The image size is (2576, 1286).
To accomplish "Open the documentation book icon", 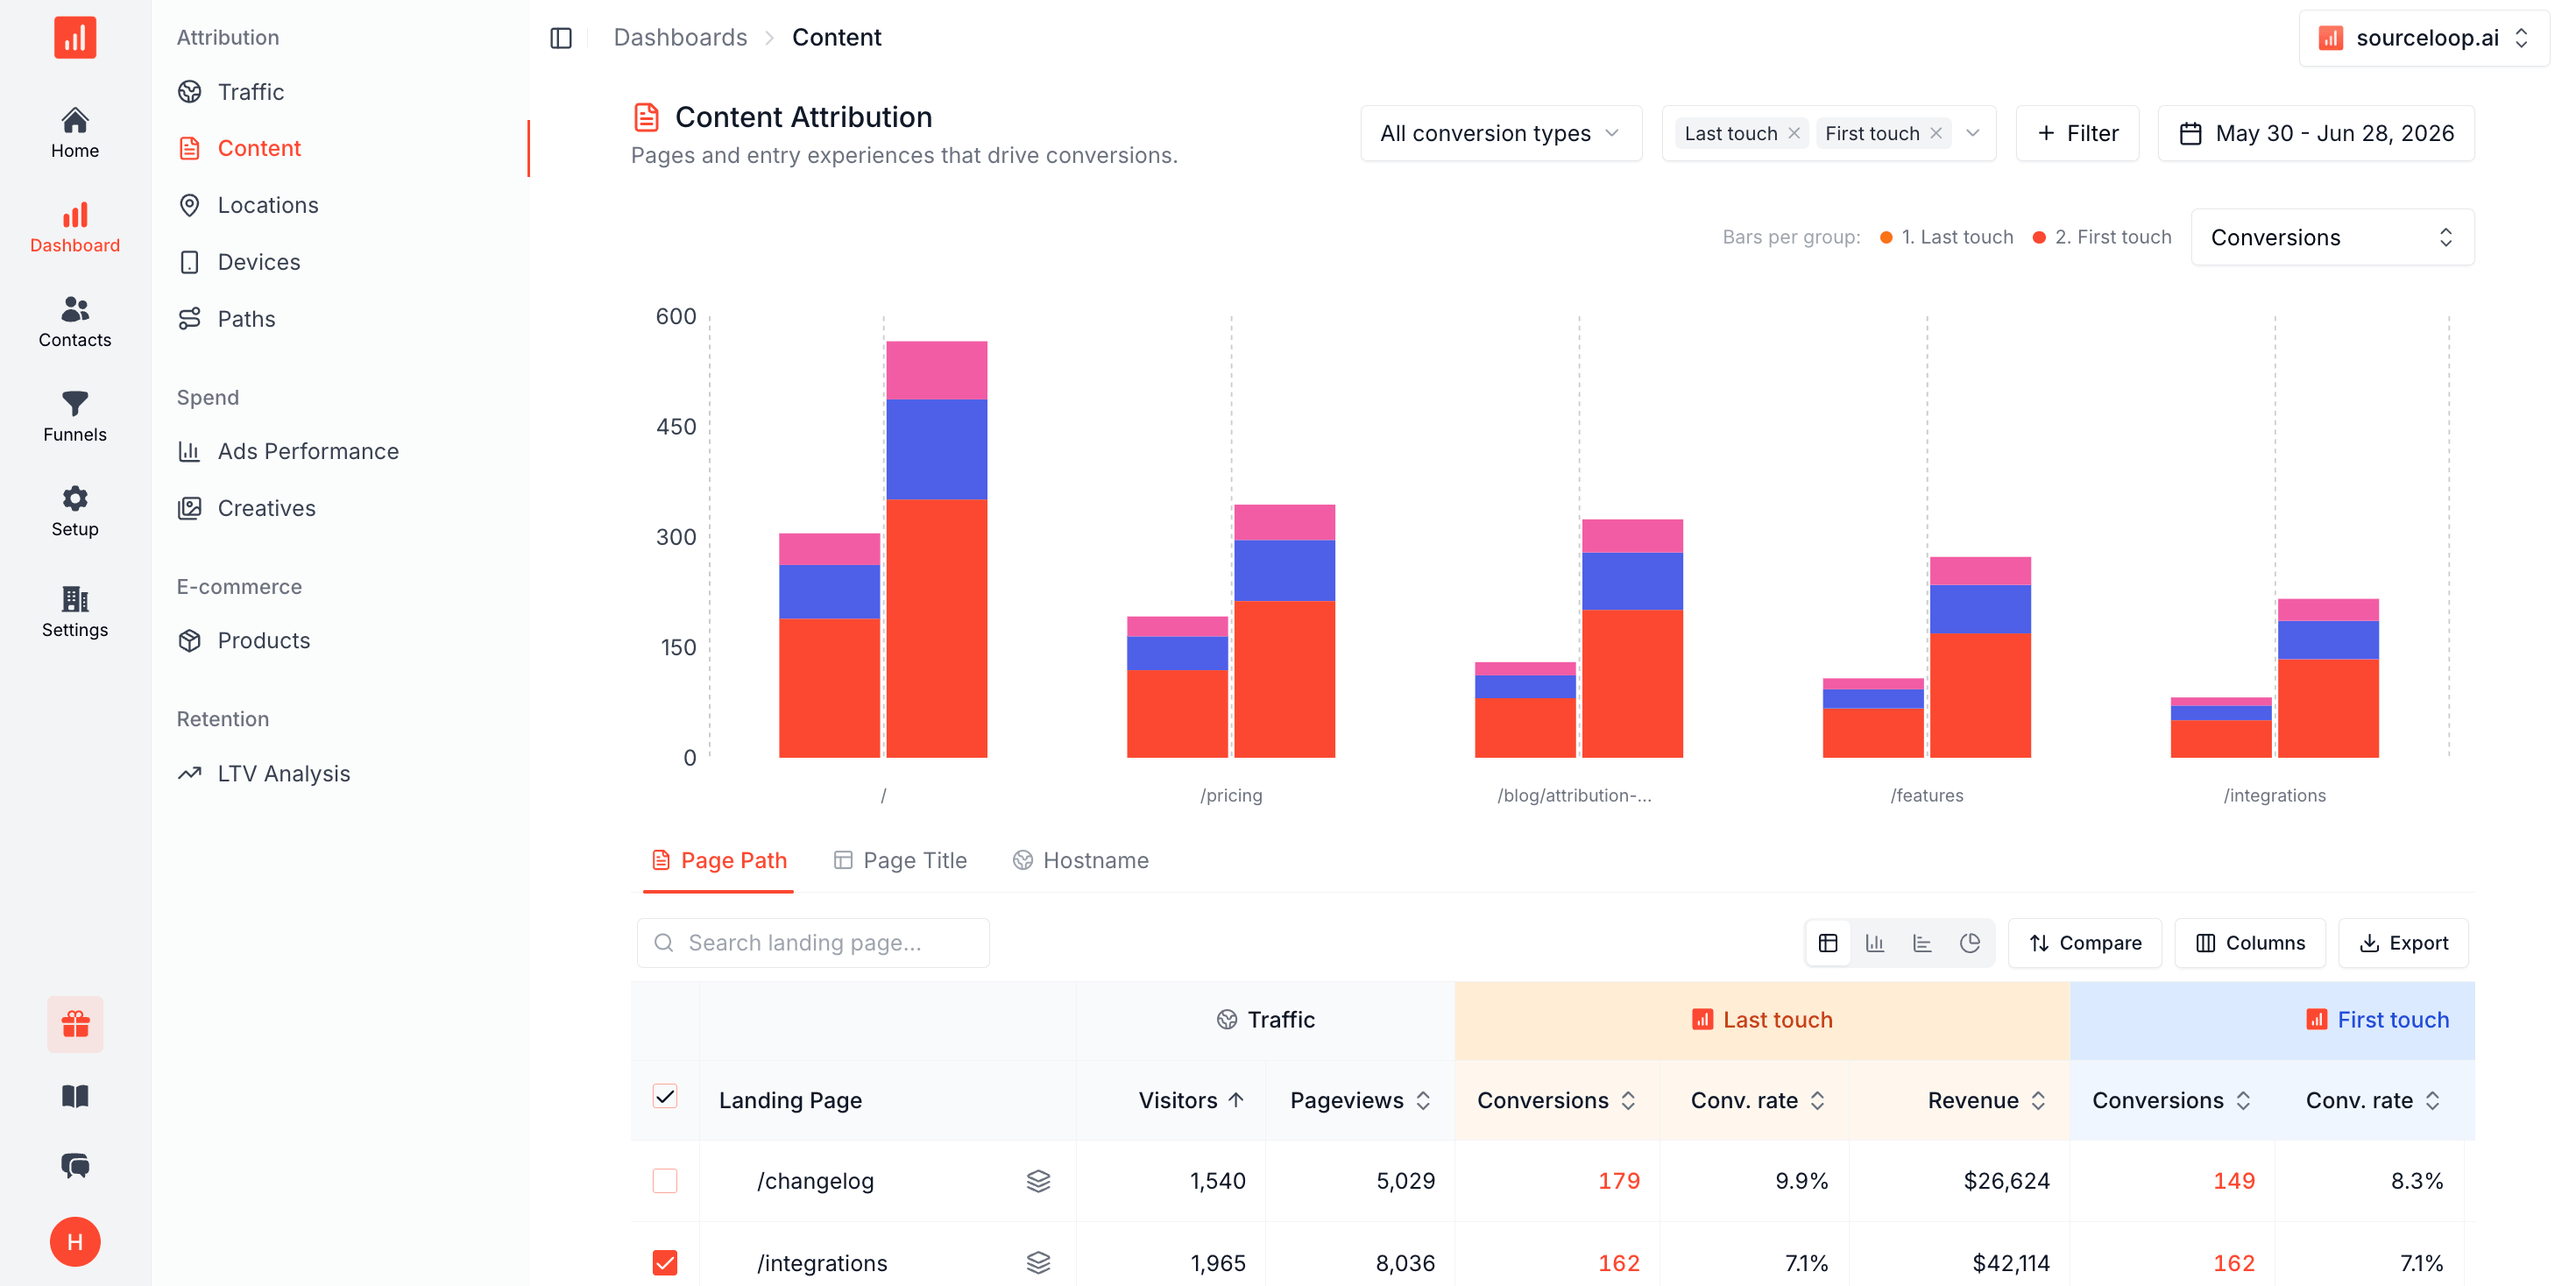I will point(75,1096).
